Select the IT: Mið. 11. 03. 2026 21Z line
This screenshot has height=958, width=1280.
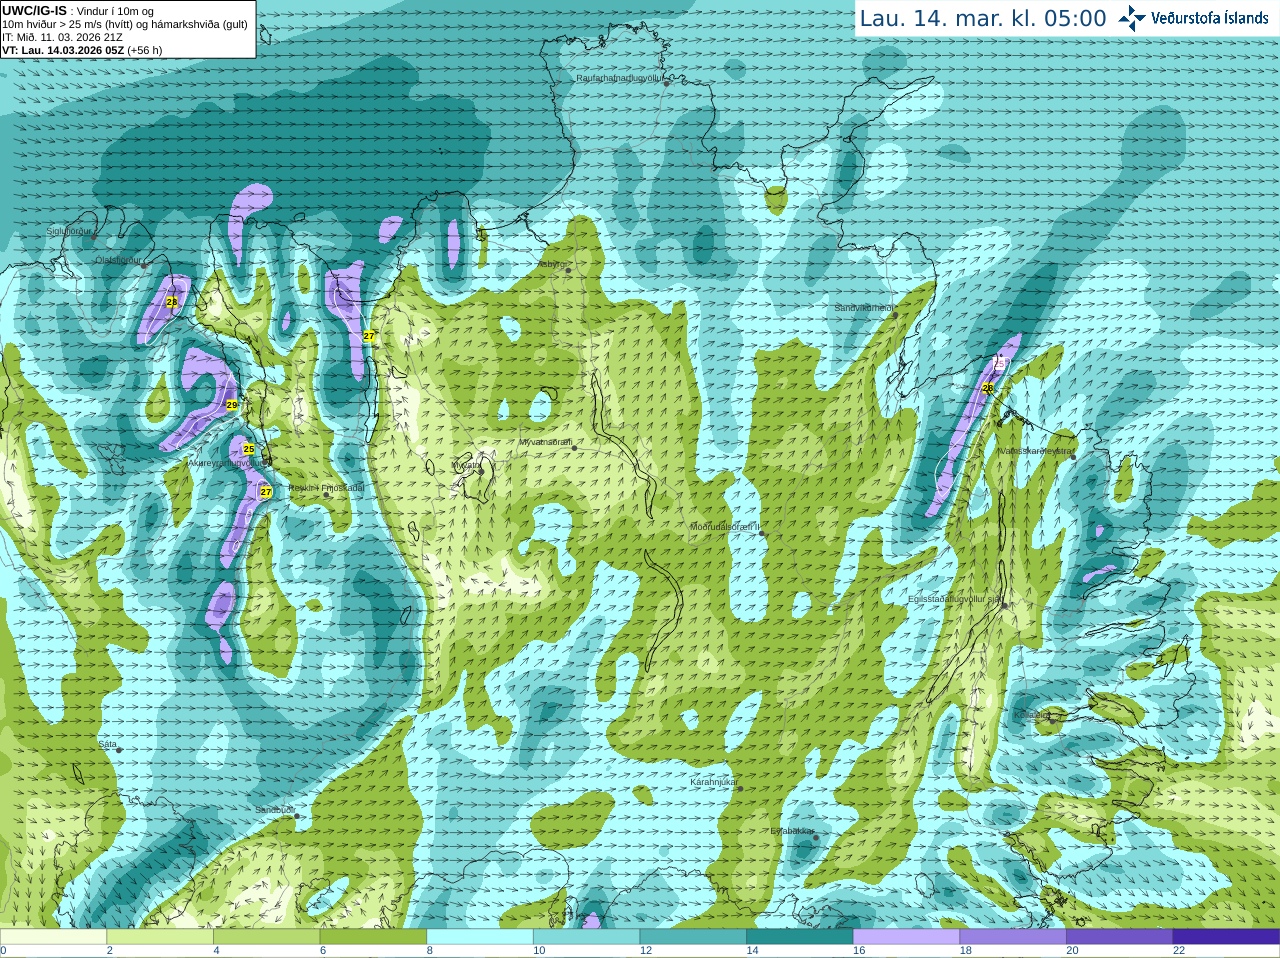pos(63,37)
